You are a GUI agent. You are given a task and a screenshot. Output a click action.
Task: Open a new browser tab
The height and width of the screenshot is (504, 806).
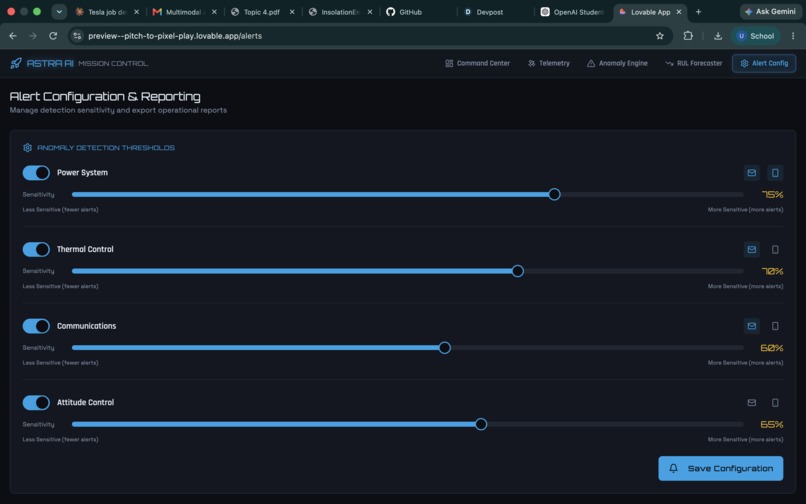click(x=698, y=12)
